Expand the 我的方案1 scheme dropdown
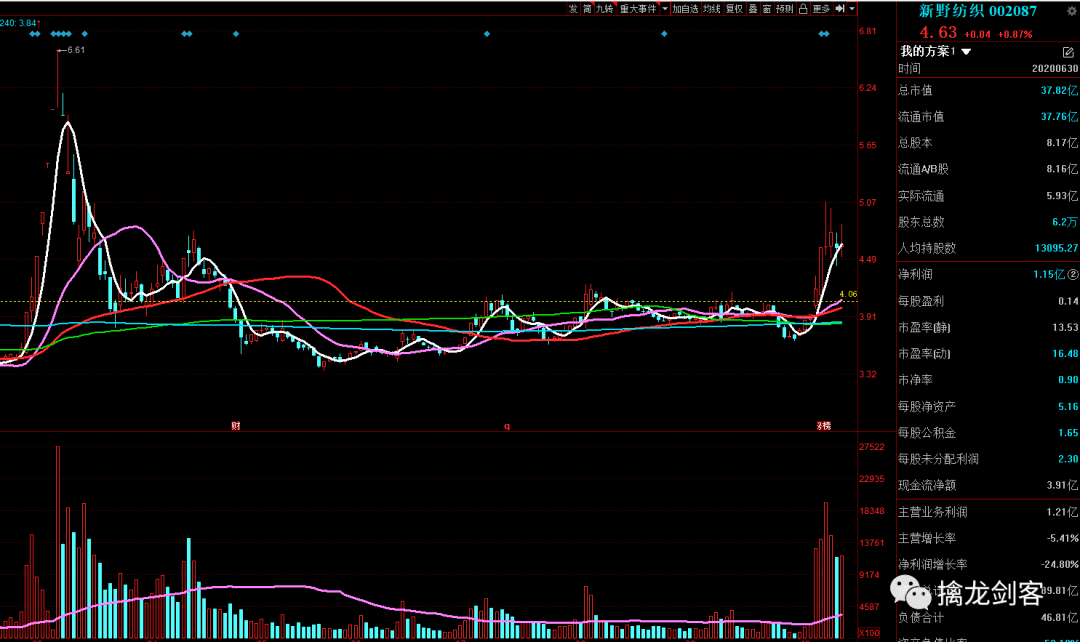The width and height of the screenshot is (1080, 642). point(966,51)
